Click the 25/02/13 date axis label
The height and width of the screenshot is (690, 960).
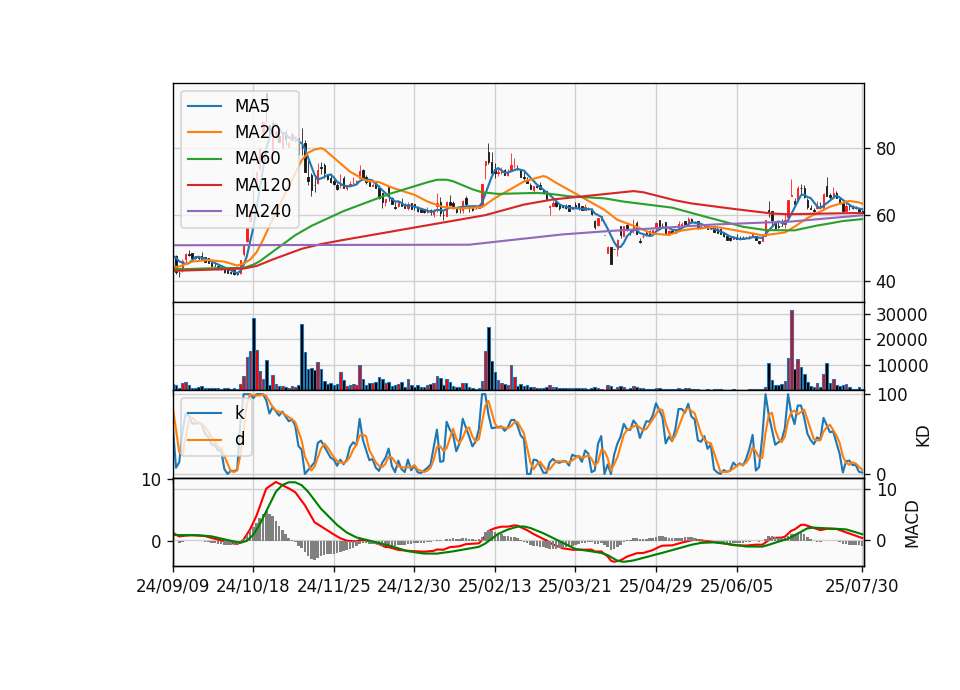[x=495, y=586]
